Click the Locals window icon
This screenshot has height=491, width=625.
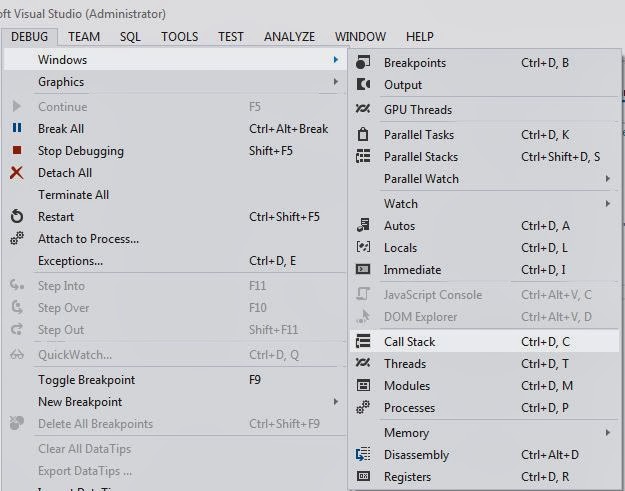(x=363, y=247)
